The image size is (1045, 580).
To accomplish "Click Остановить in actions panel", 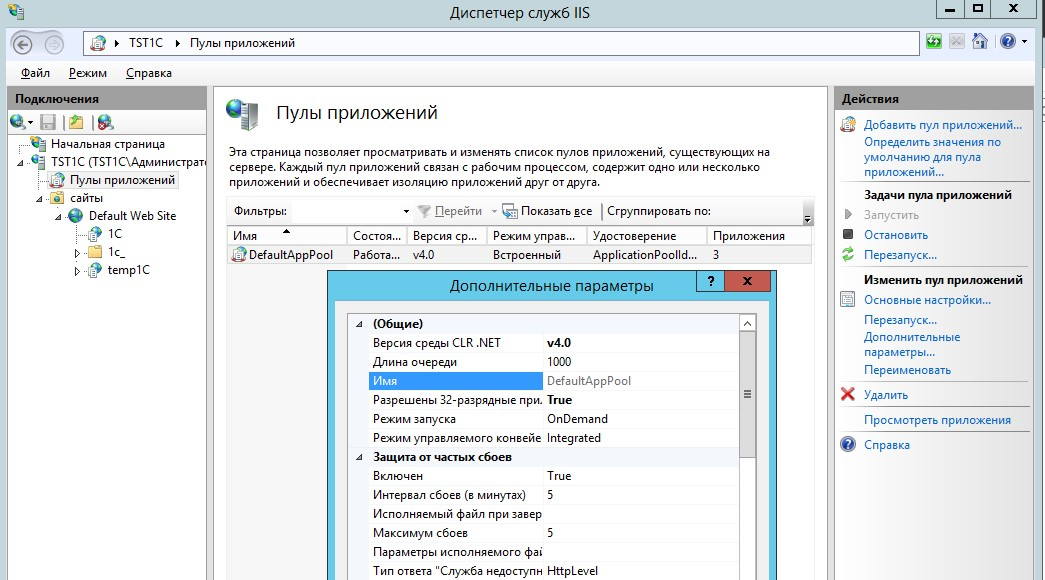I will 895,235.
